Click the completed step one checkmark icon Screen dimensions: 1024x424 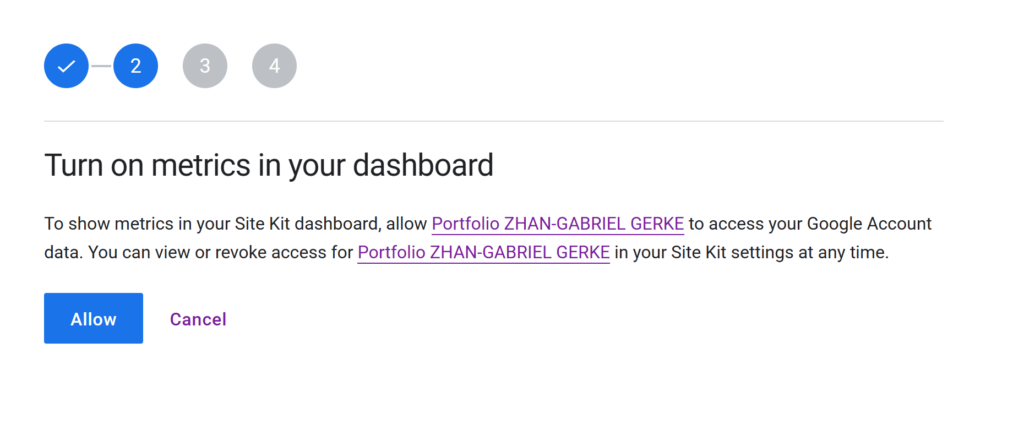pyautogui.click(x=66, y=66)
